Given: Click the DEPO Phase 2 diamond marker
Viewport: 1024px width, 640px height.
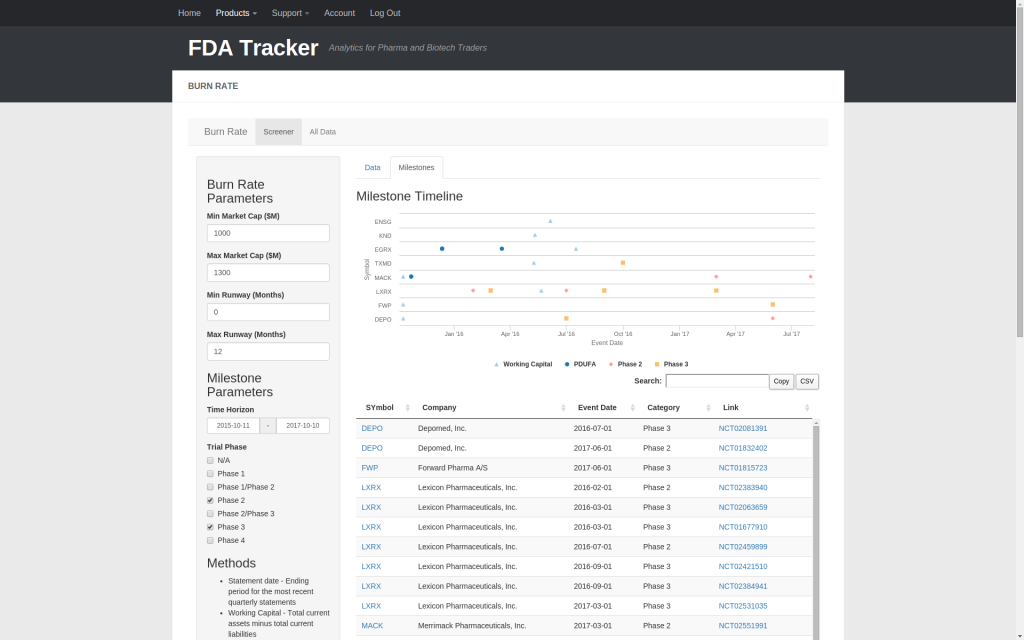Looking at the screenshot, I should (x=773, y=319).
